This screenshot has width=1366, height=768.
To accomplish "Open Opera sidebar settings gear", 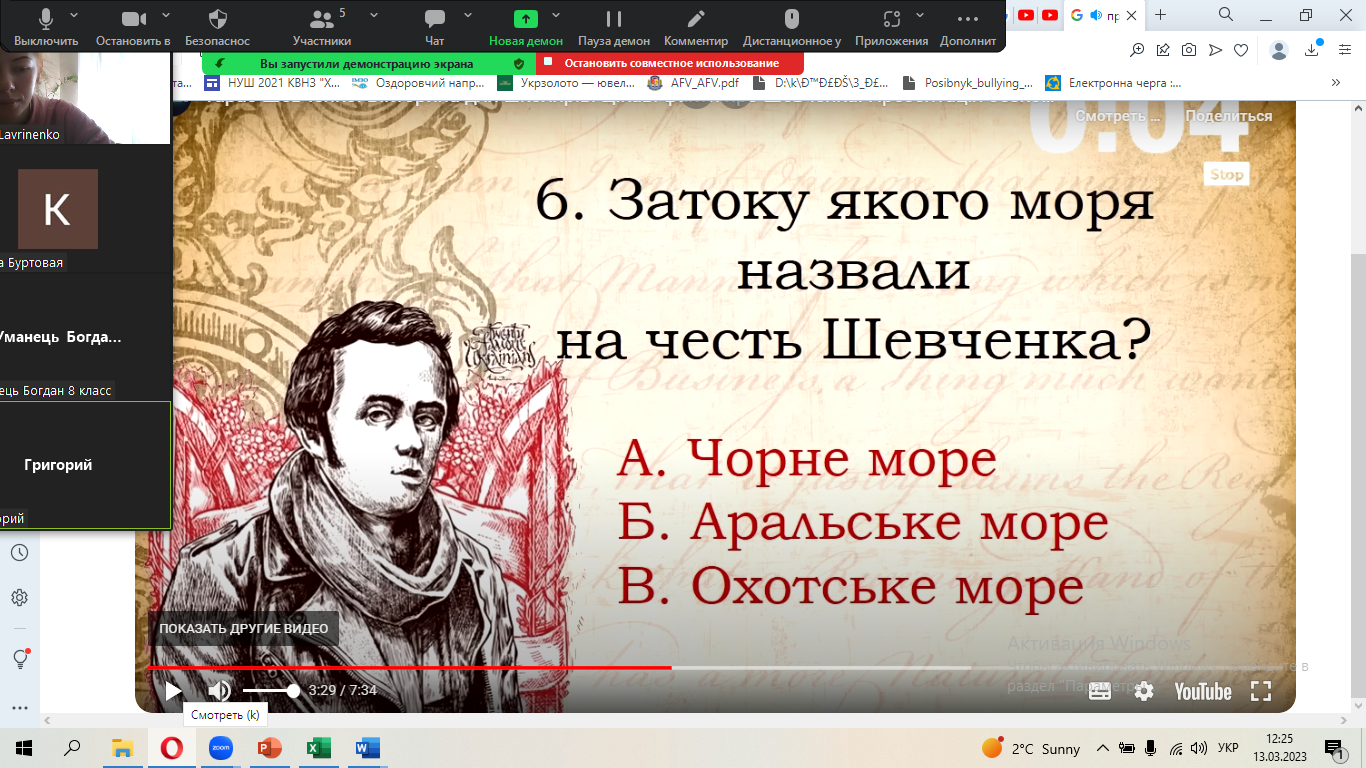I will [19, 598].
